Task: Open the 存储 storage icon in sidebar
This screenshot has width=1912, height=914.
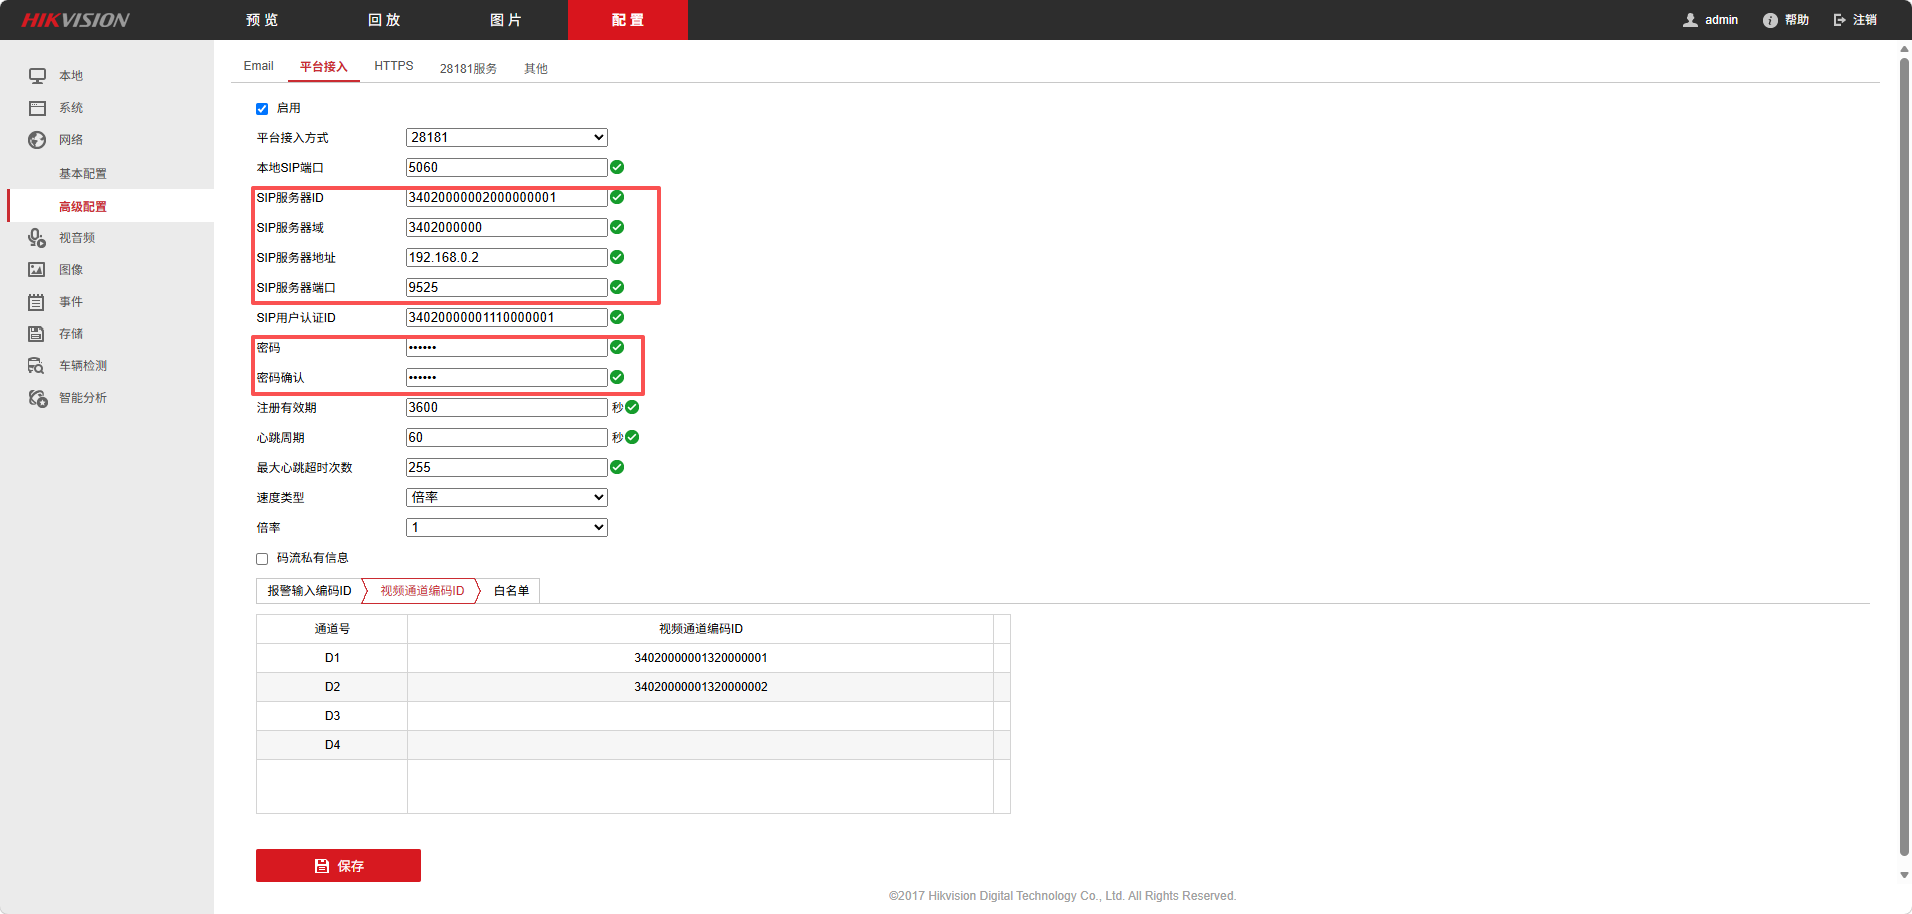Action: (x=37, y=334)
